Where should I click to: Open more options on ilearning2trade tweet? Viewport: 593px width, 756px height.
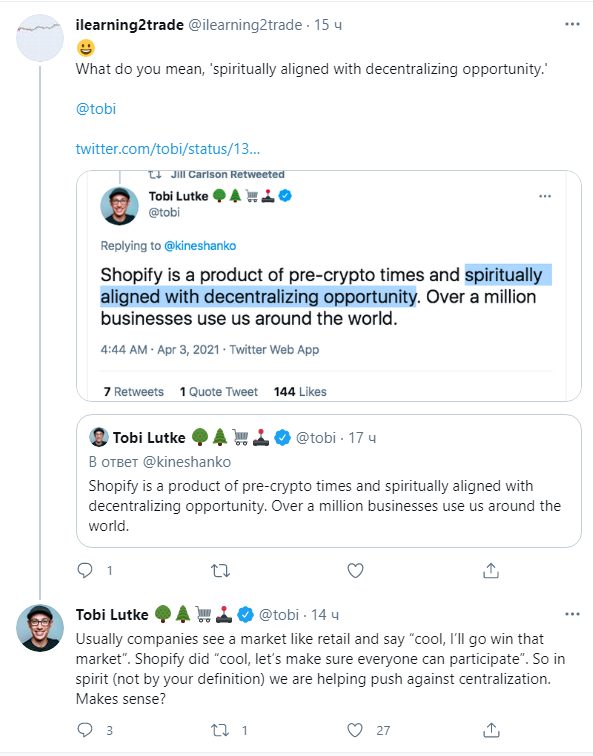pyautogui.click(x=572, y=24)
